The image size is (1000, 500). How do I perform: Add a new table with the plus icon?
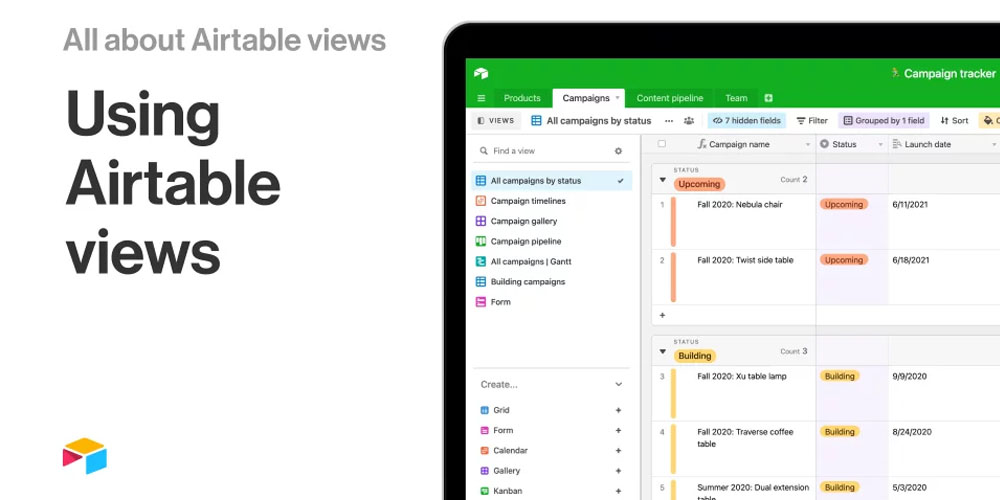768,98
